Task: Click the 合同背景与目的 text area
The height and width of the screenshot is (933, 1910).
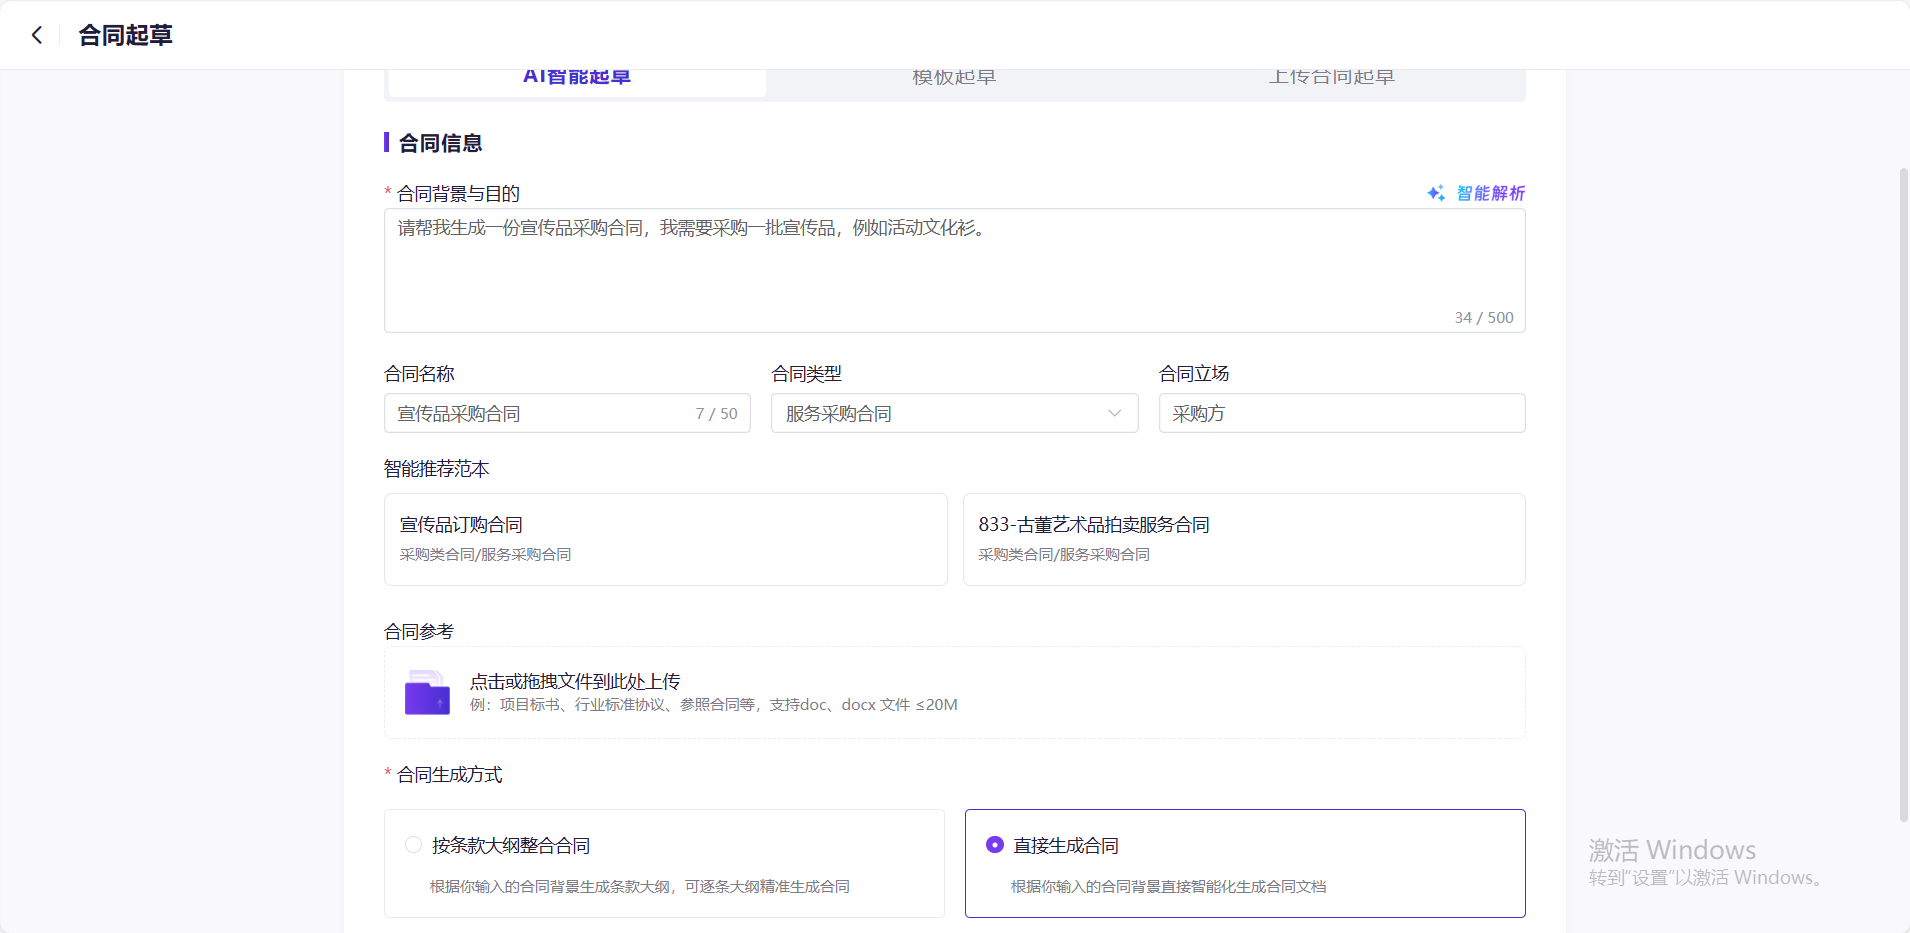Action: 954,270
